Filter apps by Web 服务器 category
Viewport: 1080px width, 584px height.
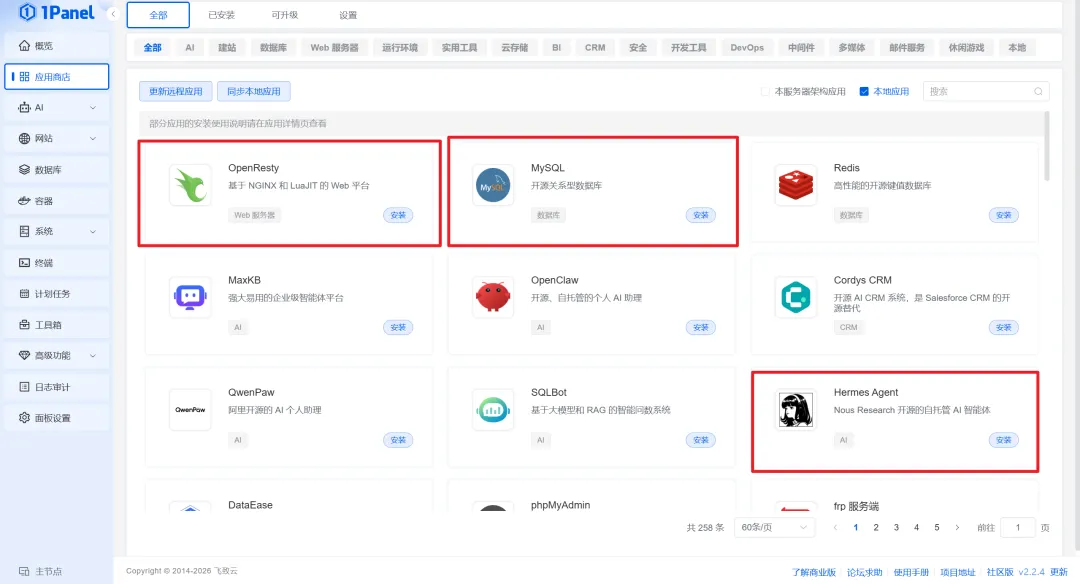334,48
